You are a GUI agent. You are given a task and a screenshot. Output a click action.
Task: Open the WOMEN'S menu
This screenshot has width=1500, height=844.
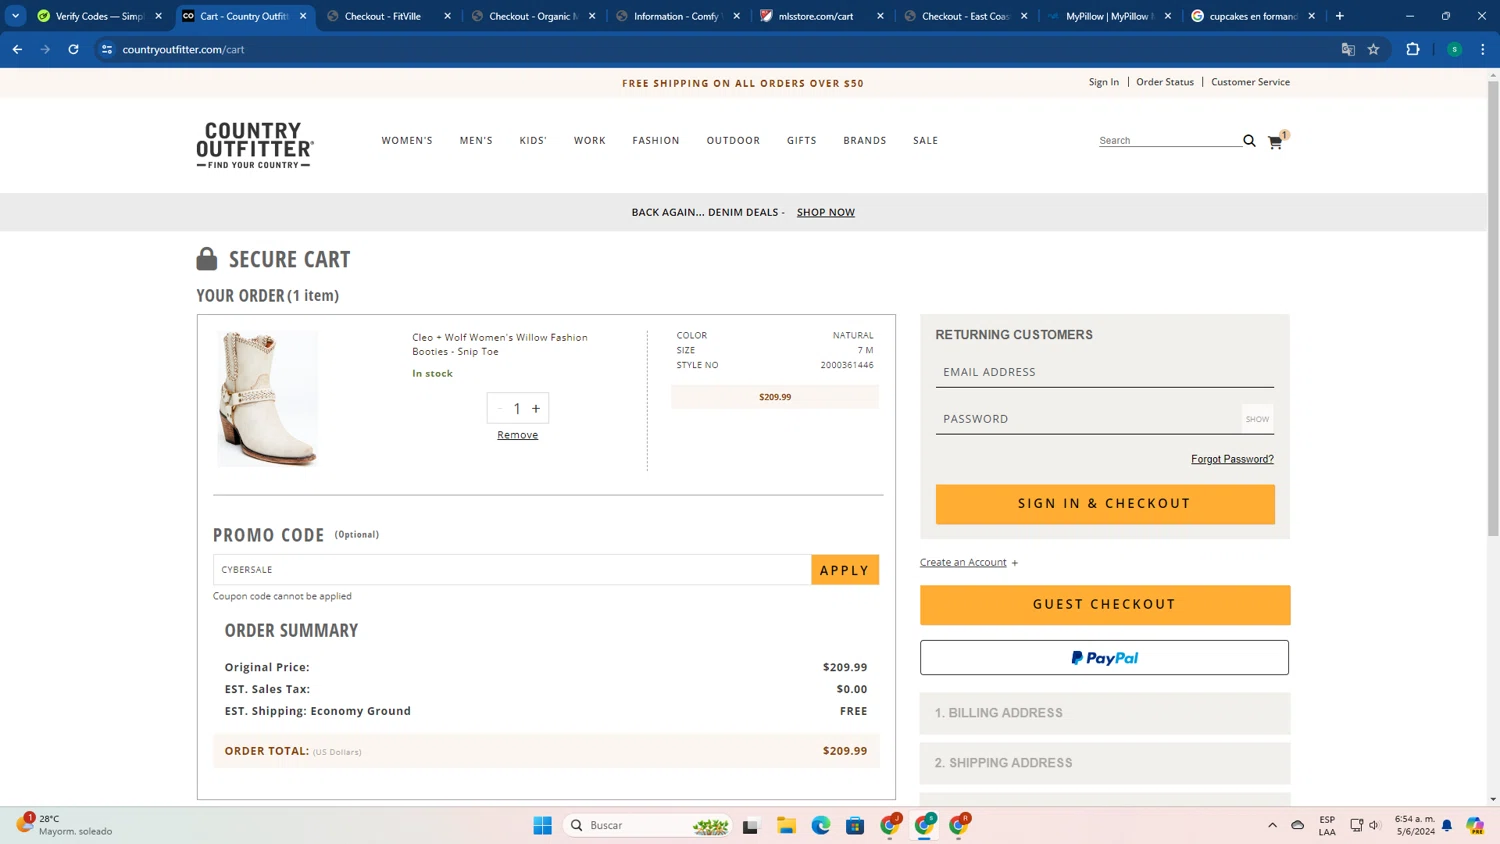407,141
